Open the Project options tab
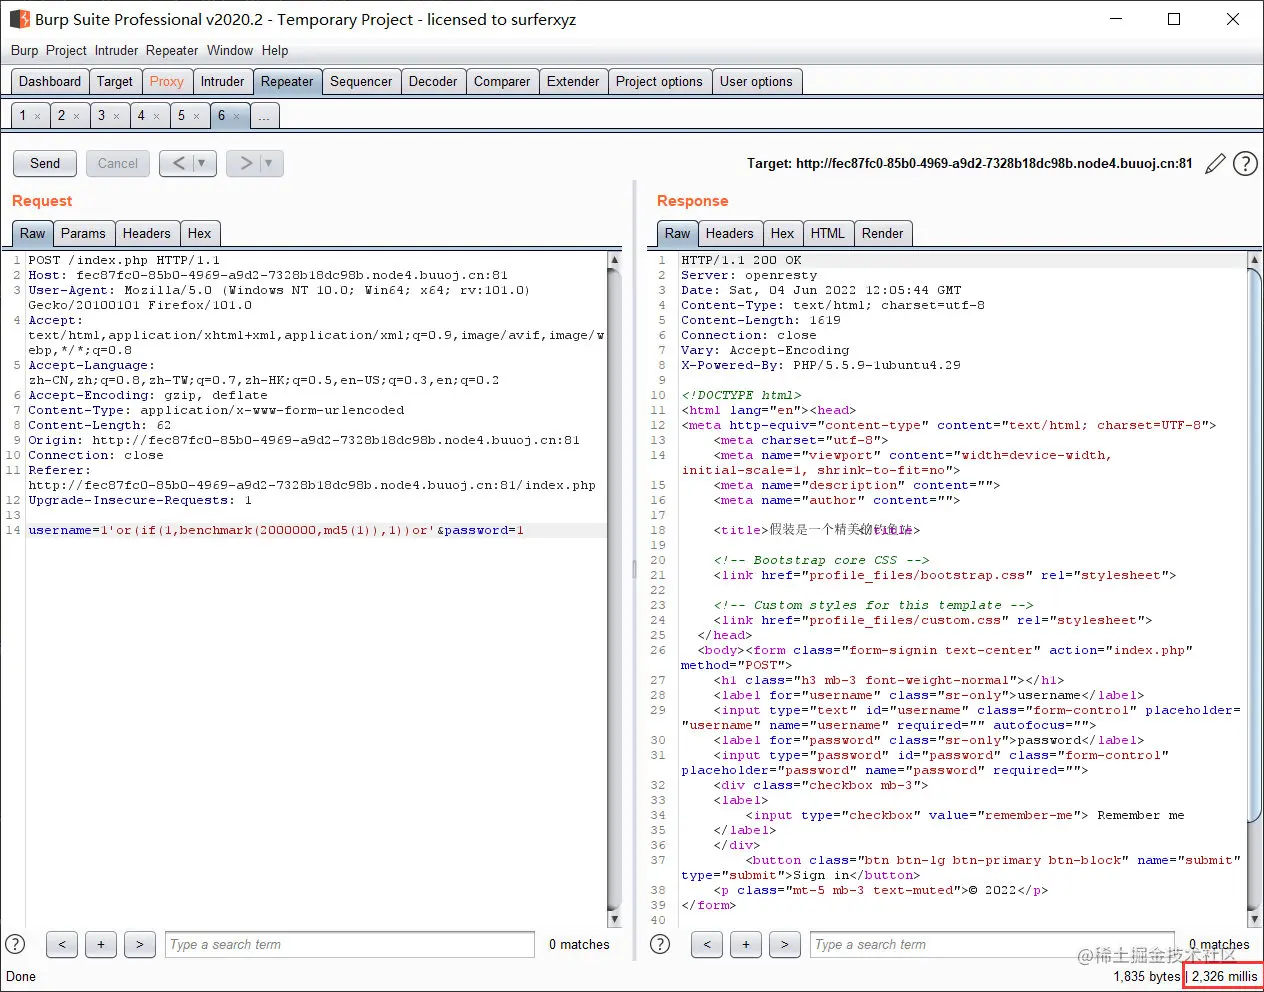 pyautogui.click(x=659, y=82)
